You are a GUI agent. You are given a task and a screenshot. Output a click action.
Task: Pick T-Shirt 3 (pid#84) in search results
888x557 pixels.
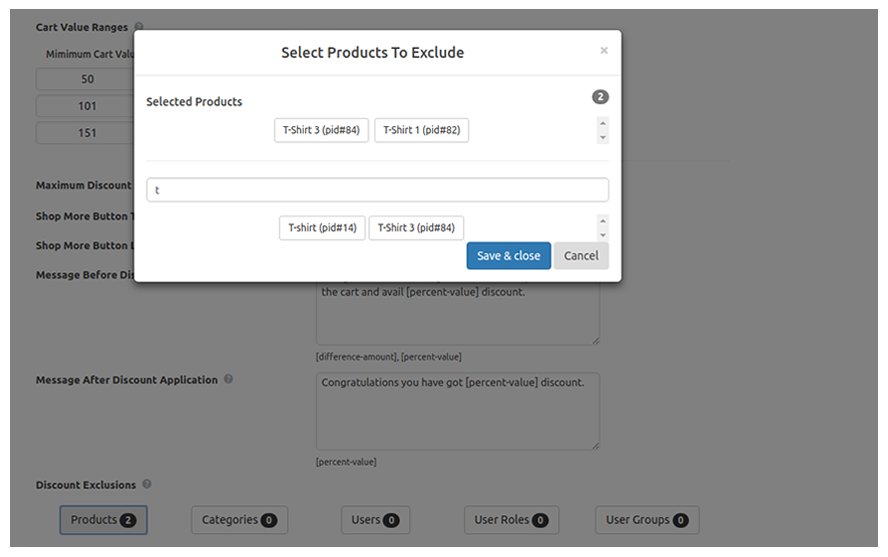coord(416,228)
